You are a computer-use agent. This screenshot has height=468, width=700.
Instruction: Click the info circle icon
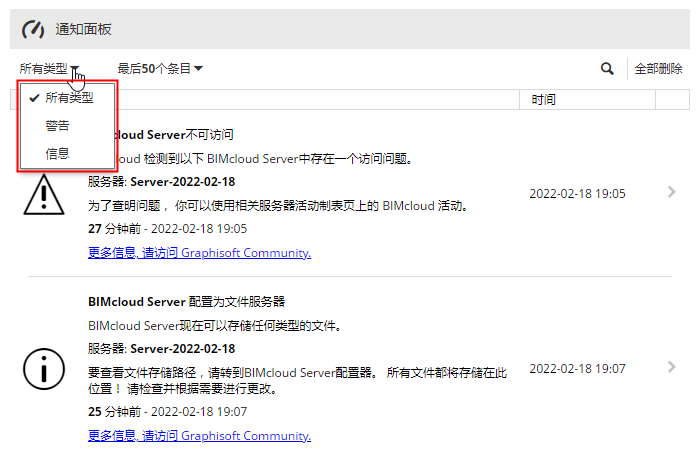[44, 369]
